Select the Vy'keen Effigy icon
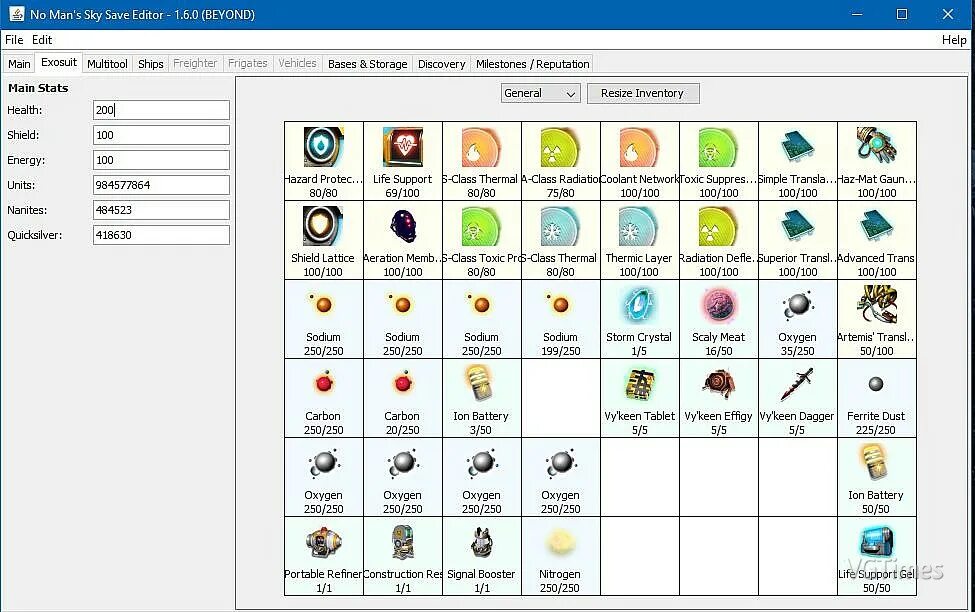Viewport: 975px width, 612px height. (718, 384)
